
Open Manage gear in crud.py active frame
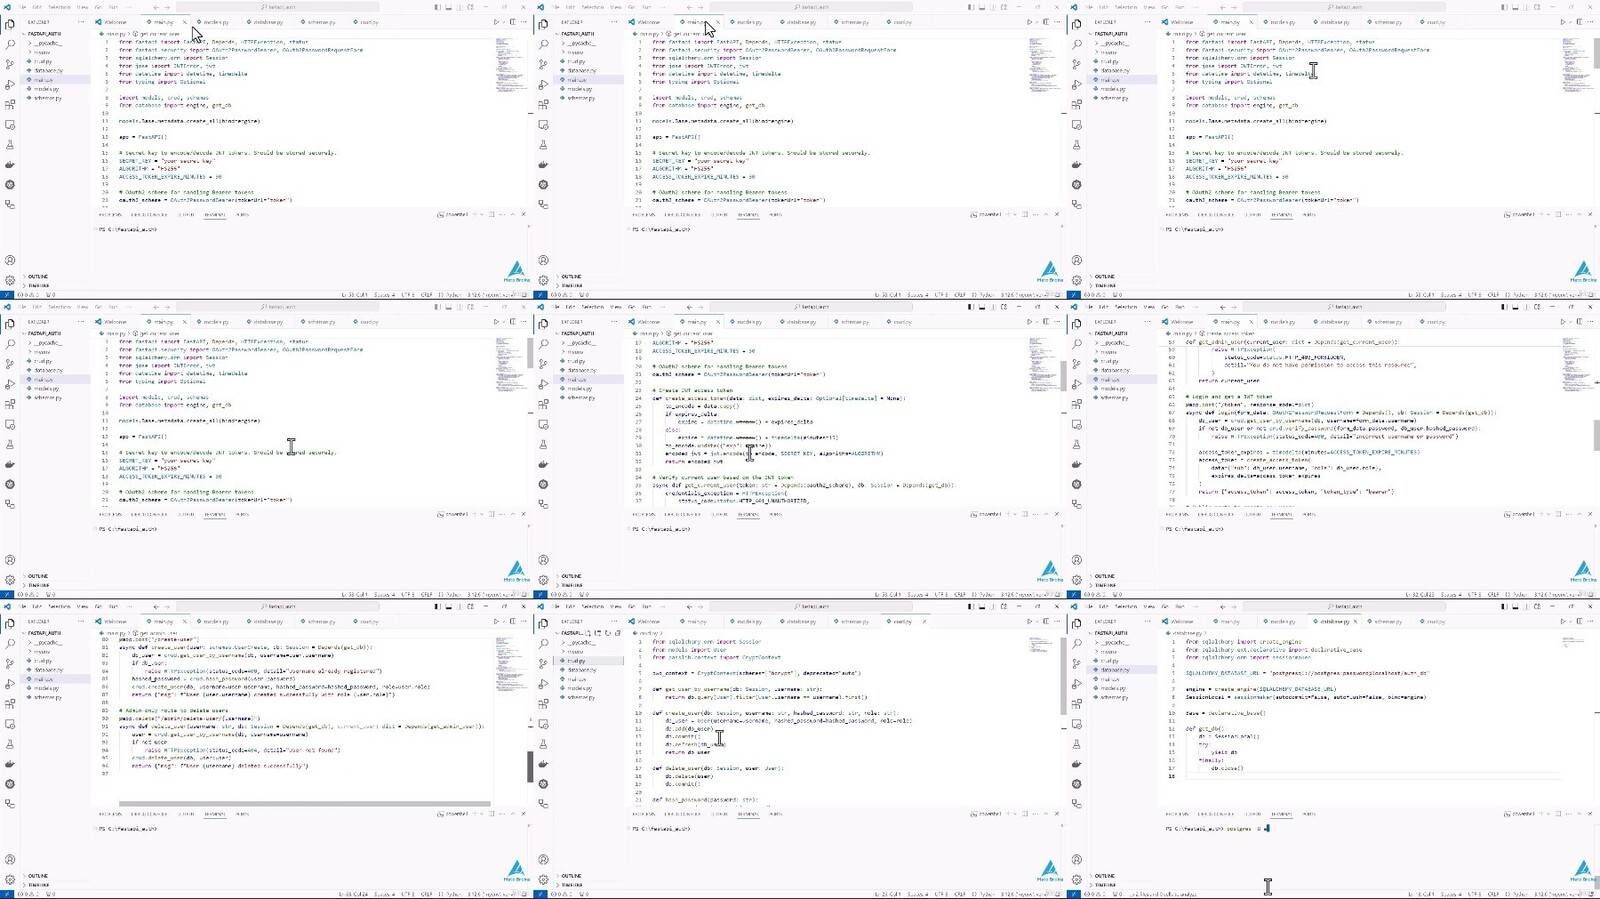544,880
